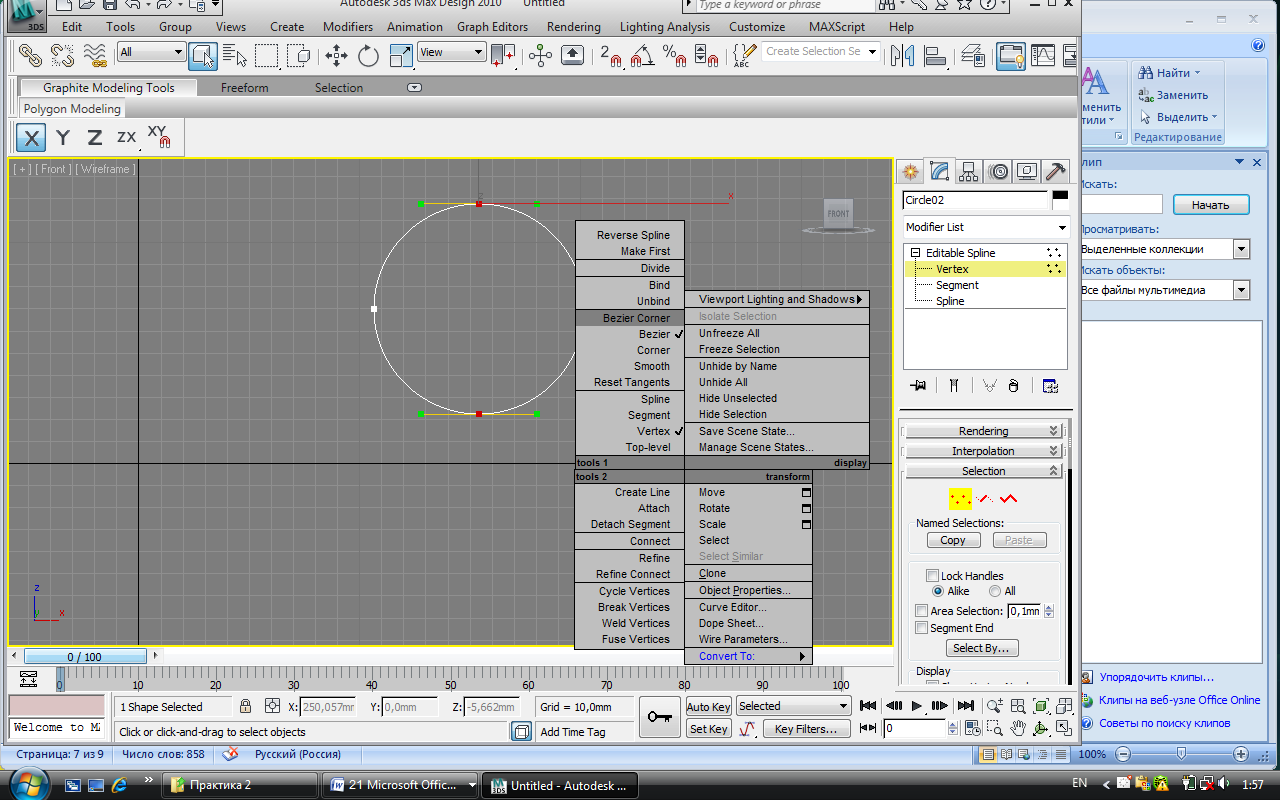Select the Select and Uniform Scale tool

click(401, 55)
